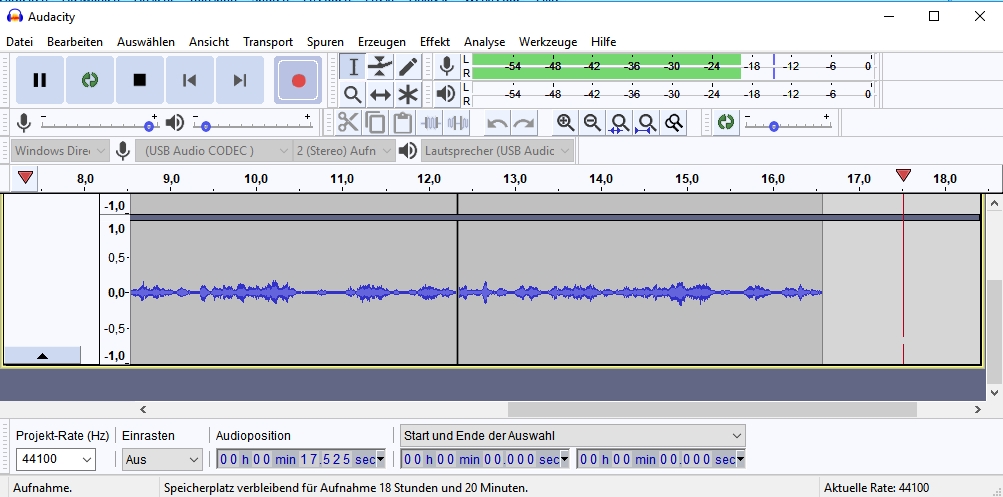Select the Selection (I-beam) tool

352,67
